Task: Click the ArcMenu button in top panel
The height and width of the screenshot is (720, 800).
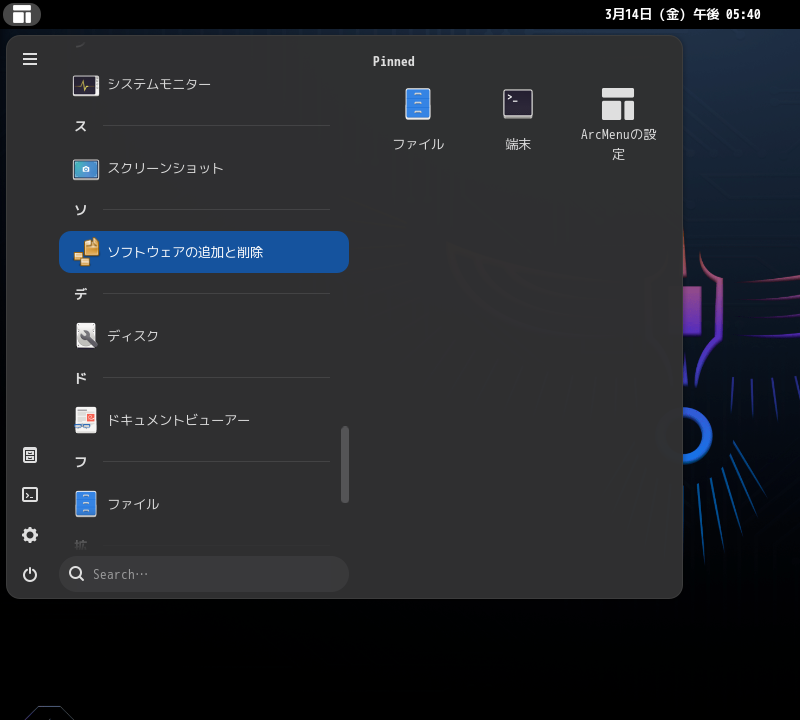Action: pos(22,14)
